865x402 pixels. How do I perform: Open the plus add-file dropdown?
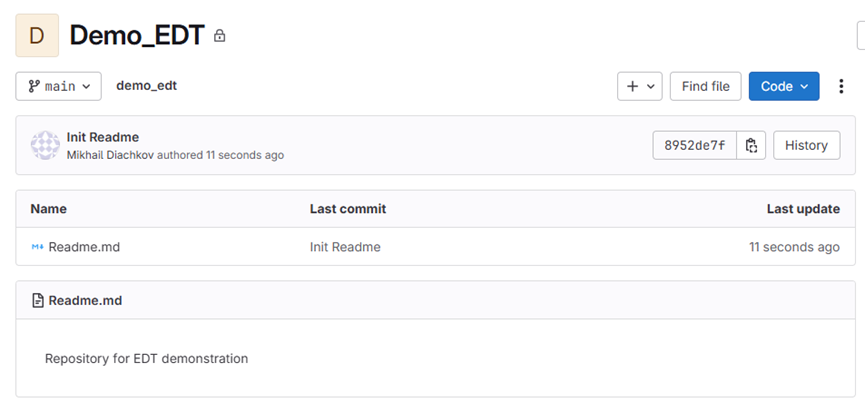click(640, 87)
